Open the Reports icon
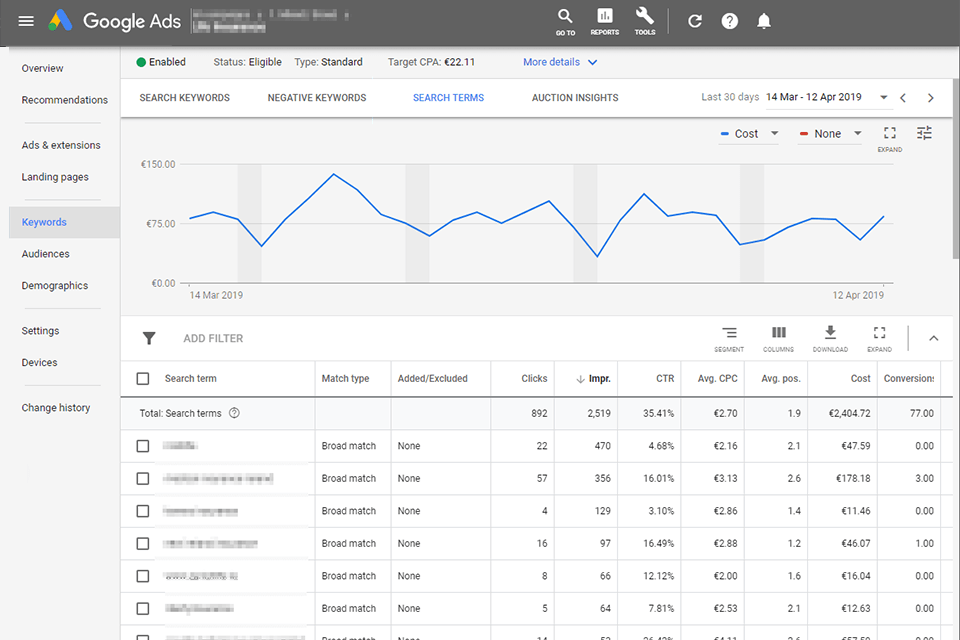The image size is (960, 640). (605, 20)
